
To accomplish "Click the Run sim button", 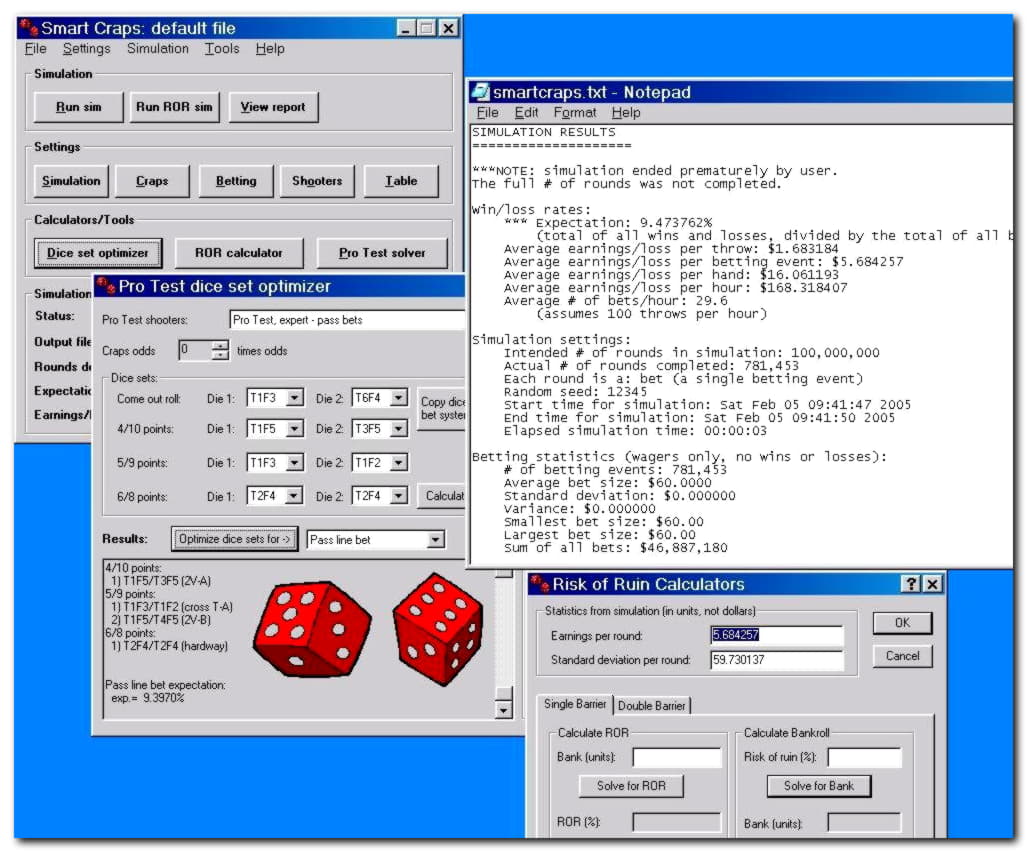I will pos(79,107).
